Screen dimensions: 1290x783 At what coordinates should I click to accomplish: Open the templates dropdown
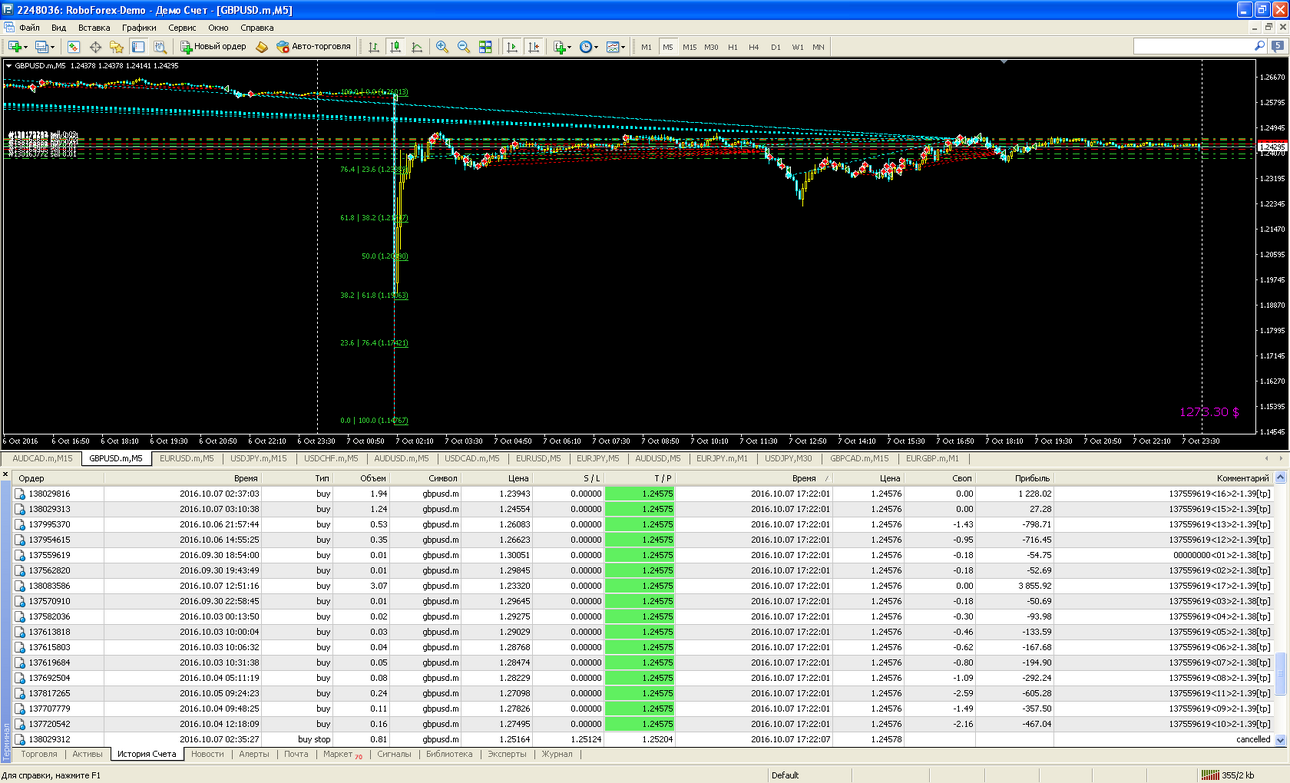(615, 47)
